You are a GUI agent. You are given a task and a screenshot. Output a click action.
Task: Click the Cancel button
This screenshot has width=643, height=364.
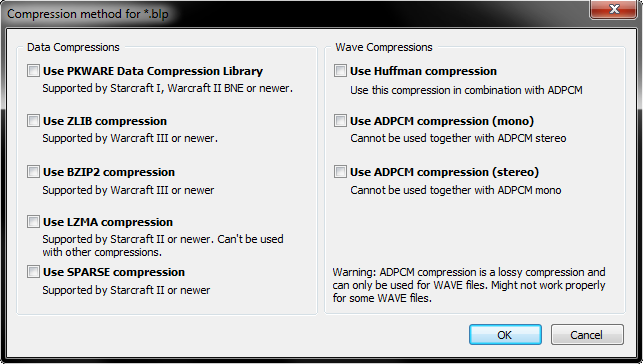click(x=587, y=334)
